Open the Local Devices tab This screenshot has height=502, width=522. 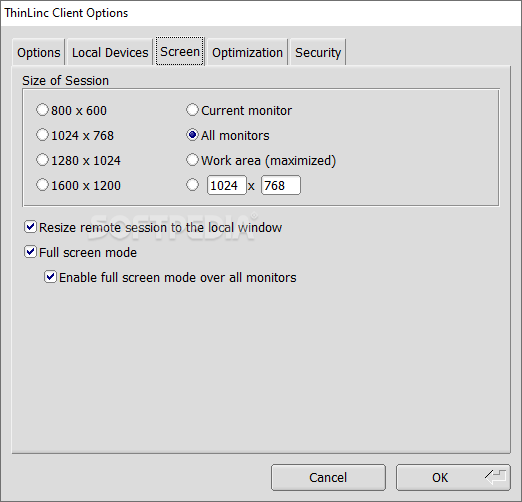pyautogui.click(x=110, y=52)
